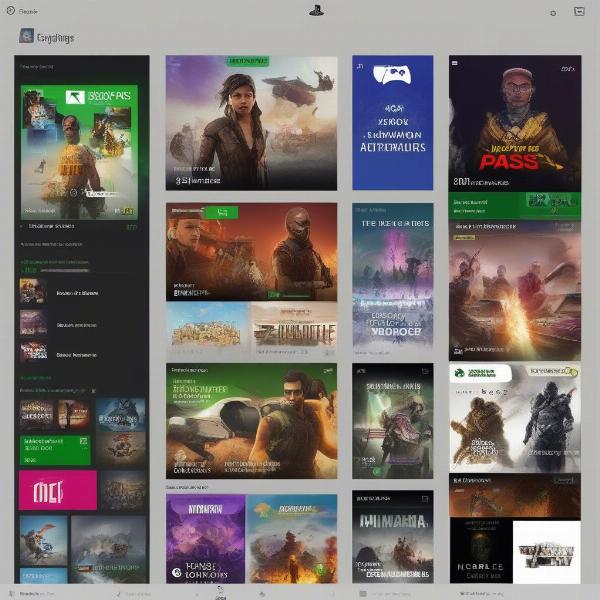Click the white pill label on the two-creatures card

481,373
